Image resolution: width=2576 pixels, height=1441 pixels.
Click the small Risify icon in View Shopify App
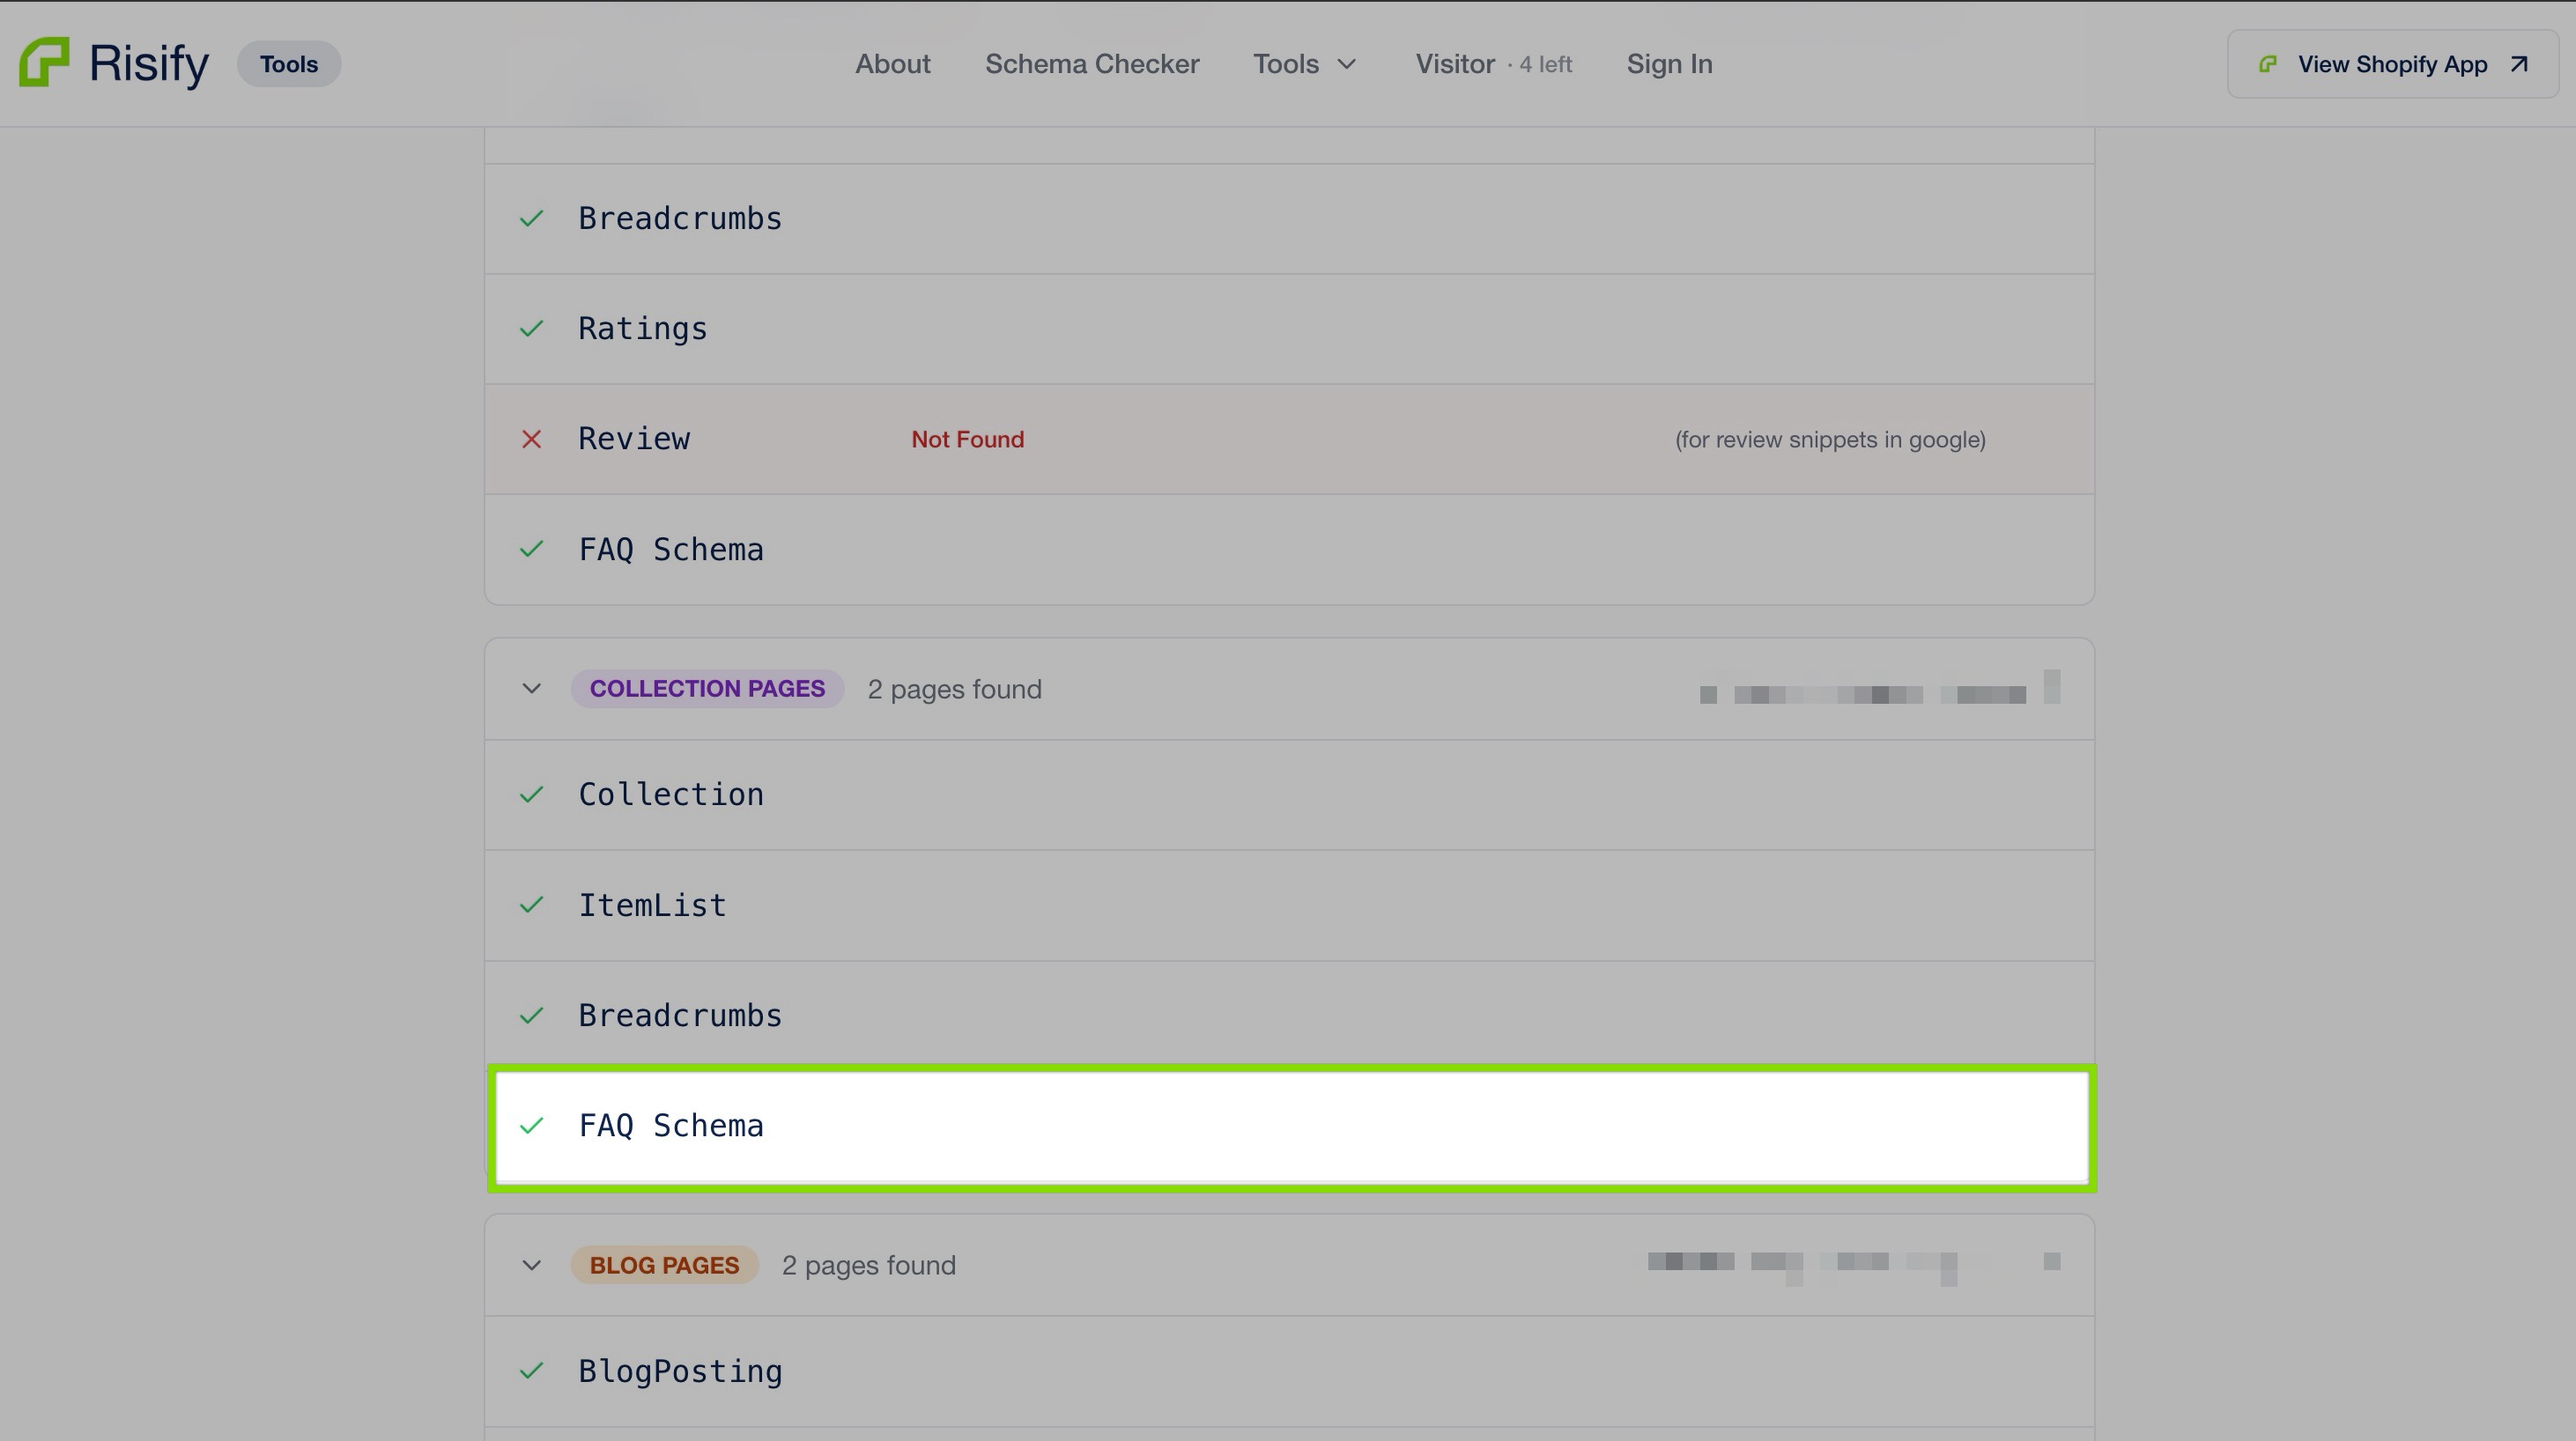2268,64
